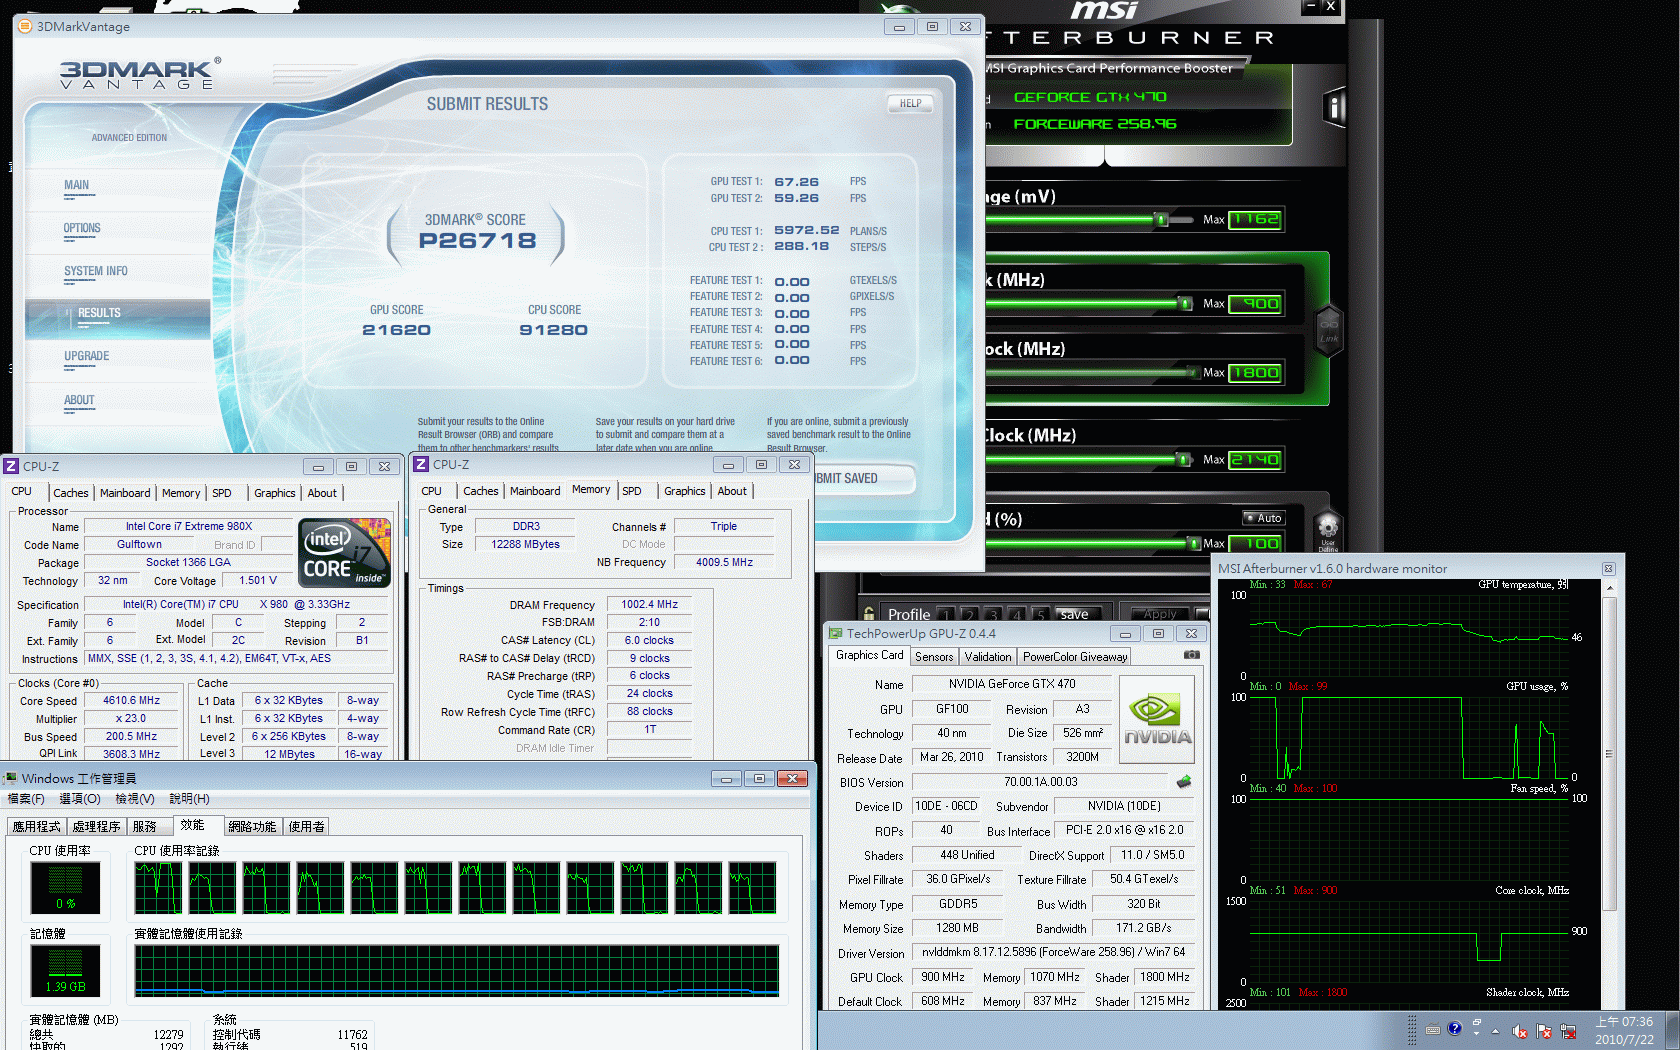
Task: Open Caches tab in left CPU-Z
Action: [71, 493]
